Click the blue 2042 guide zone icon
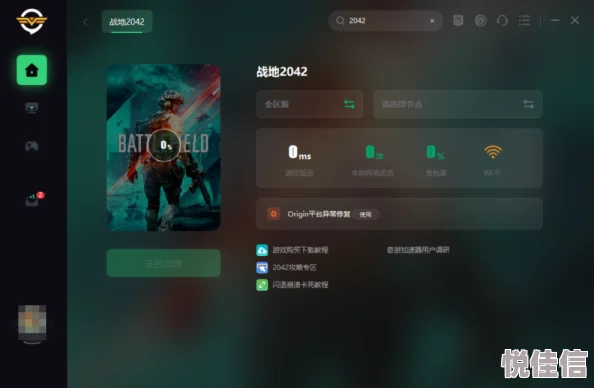 click(262, 268)
